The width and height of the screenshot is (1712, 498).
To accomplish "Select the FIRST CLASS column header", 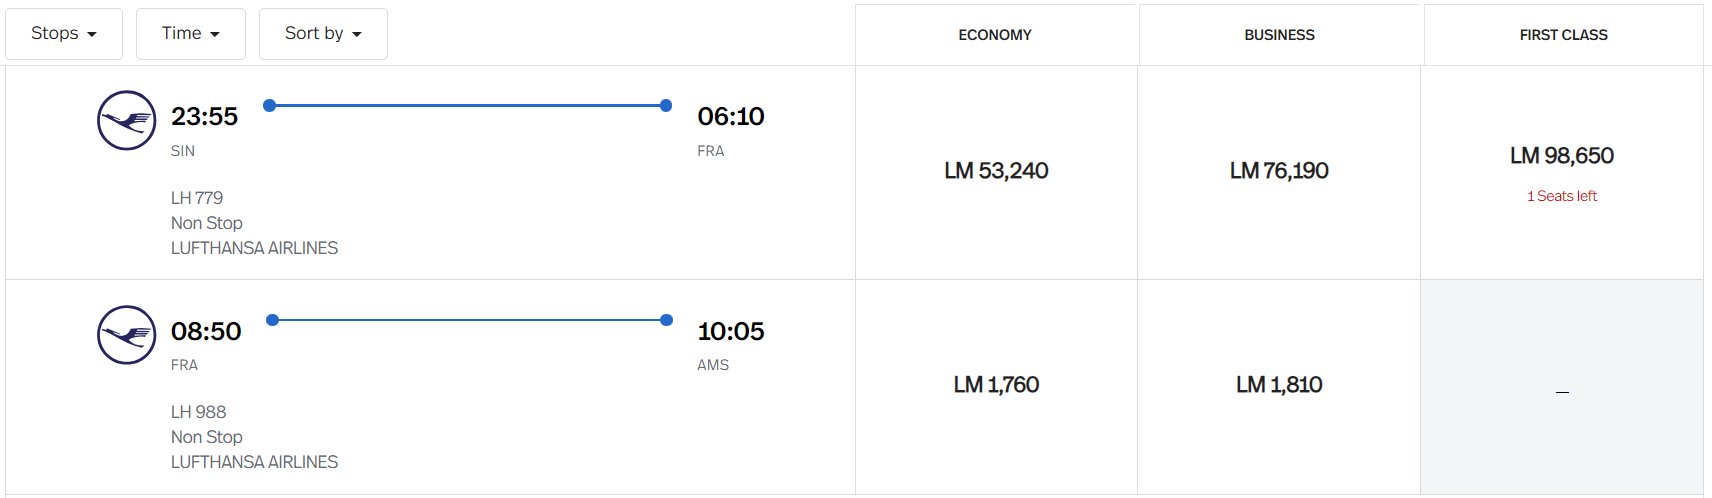I will point(1563,35).
